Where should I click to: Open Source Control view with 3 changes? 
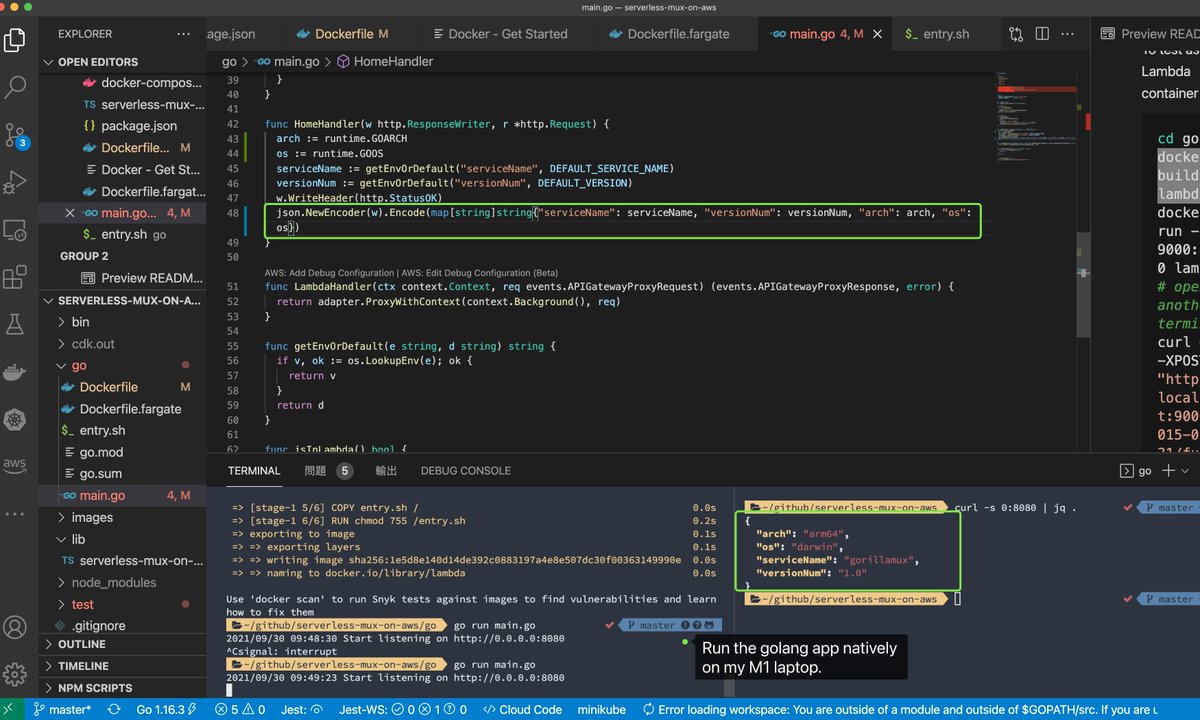click(x=16, y=135)
